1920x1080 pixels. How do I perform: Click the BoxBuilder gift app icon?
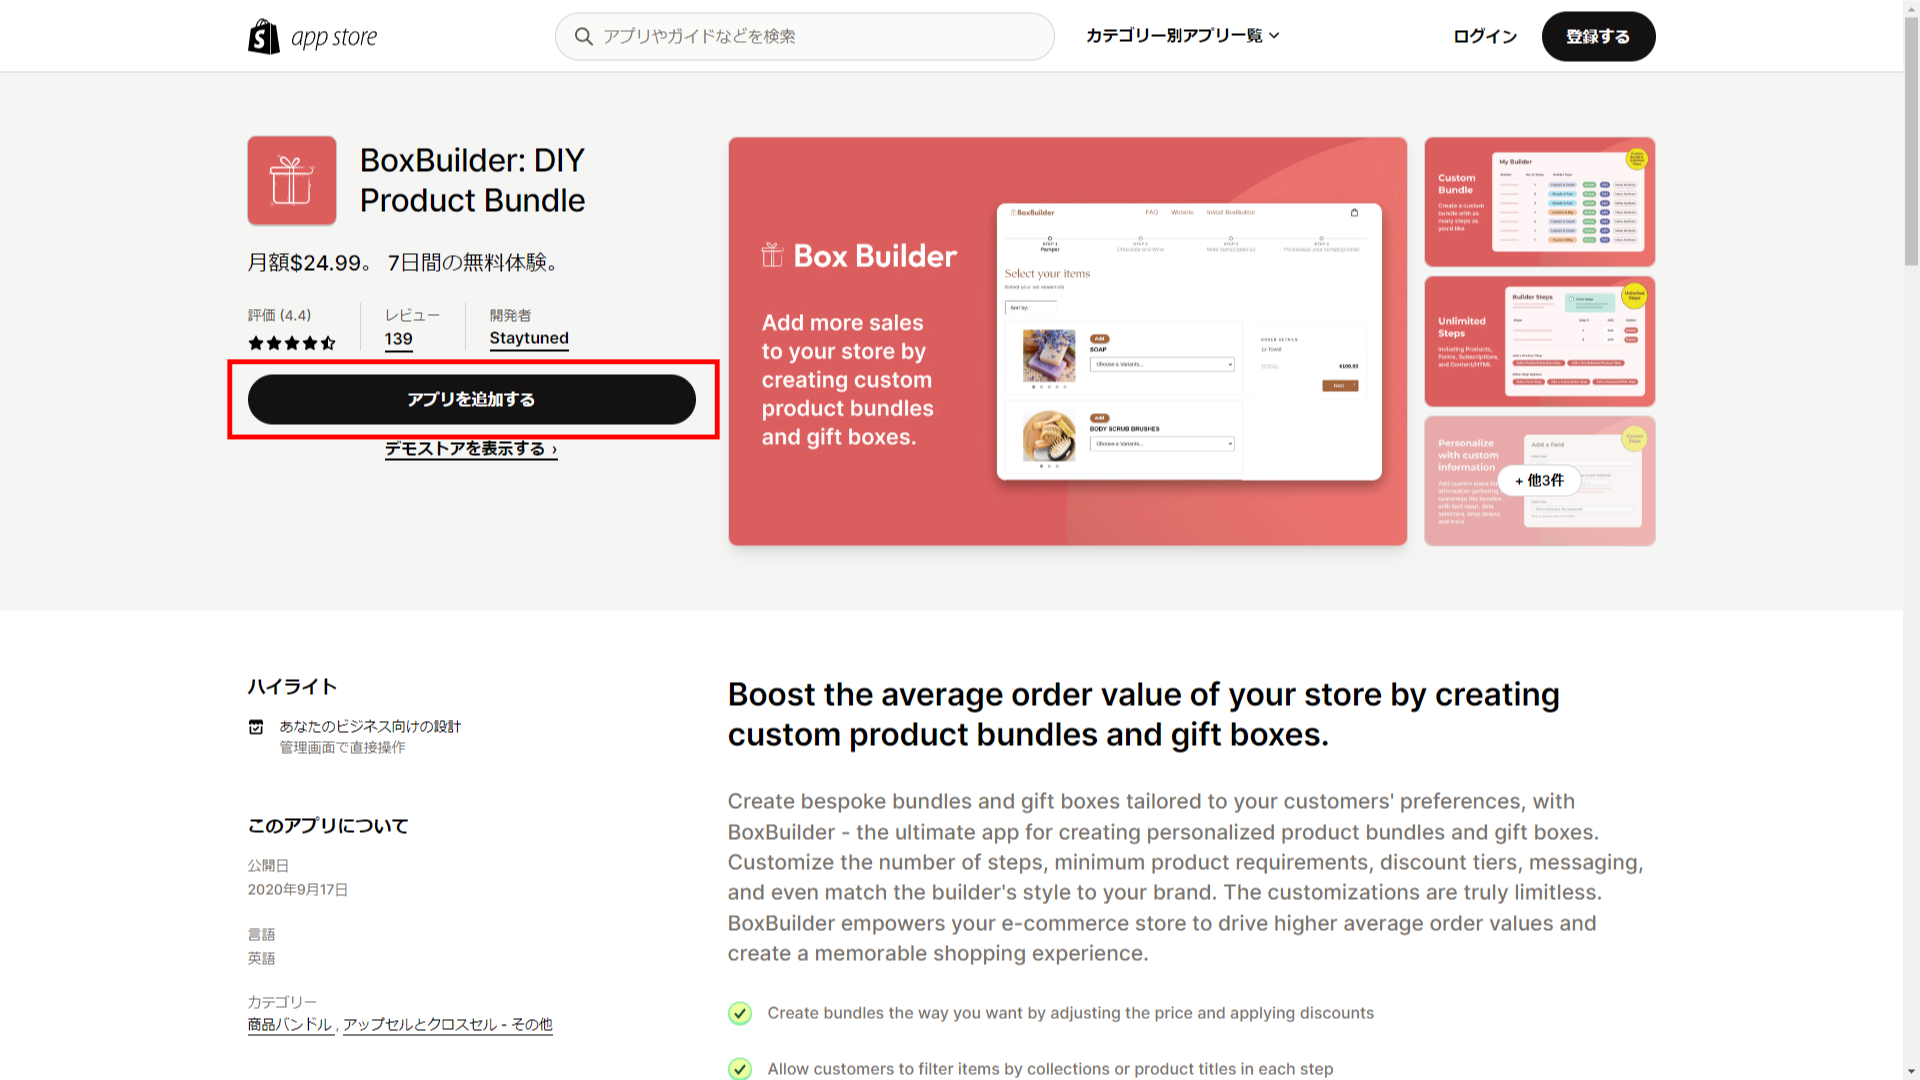click(x=292, y=181)
